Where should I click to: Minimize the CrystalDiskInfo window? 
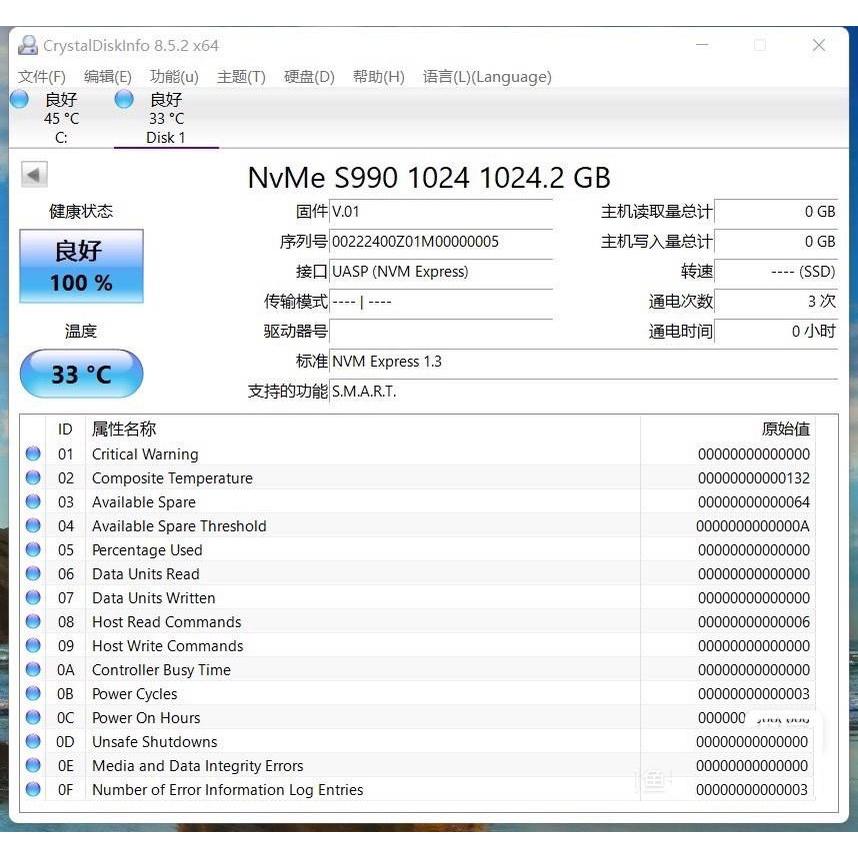[x=703, y=45]
